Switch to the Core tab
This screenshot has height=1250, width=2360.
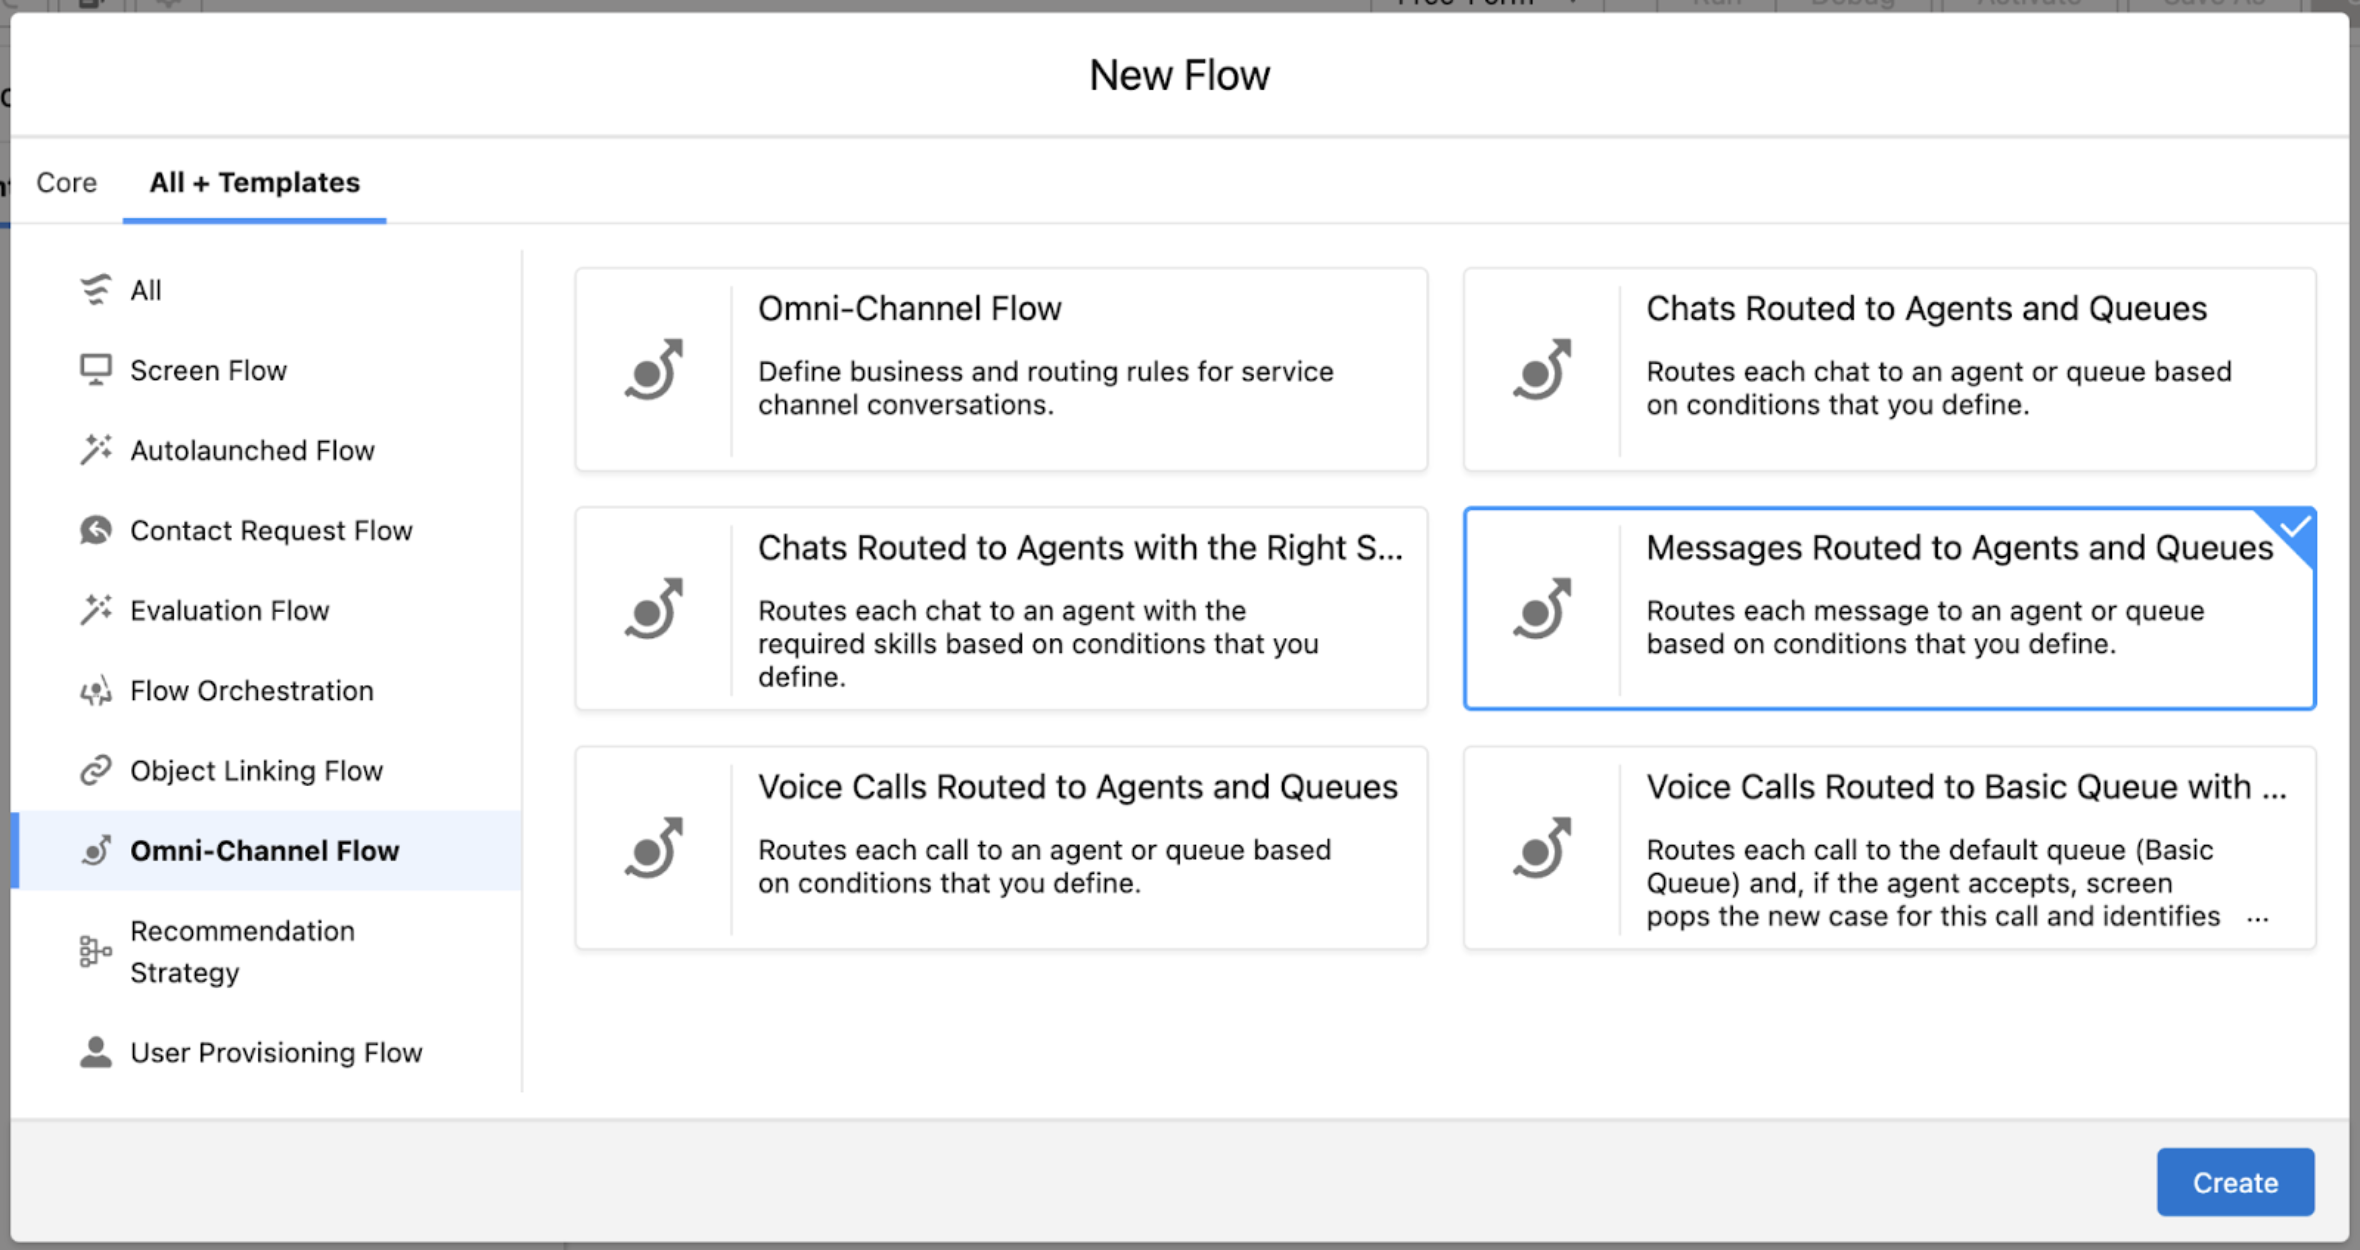coord(67,182)
